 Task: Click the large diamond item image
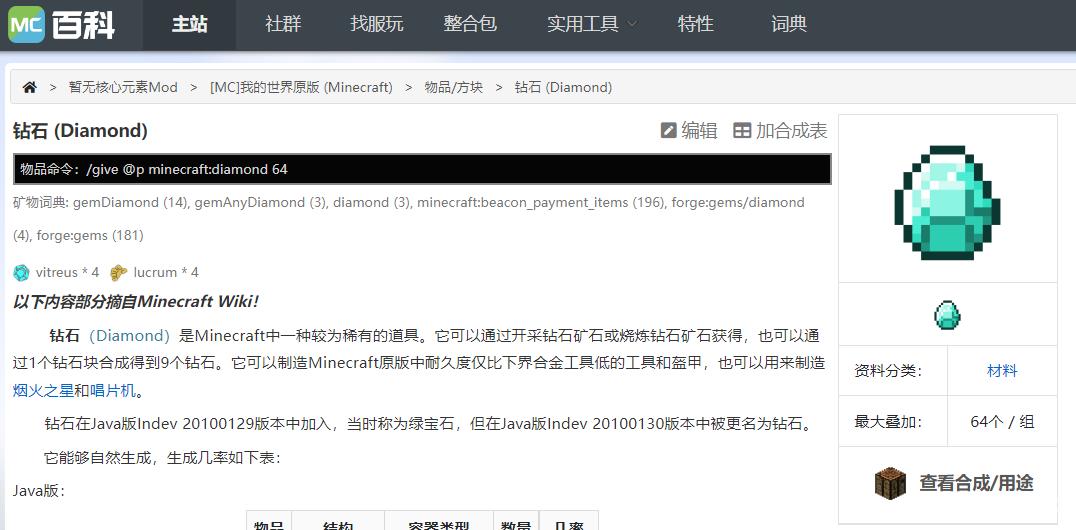click(x=948, y=203)
